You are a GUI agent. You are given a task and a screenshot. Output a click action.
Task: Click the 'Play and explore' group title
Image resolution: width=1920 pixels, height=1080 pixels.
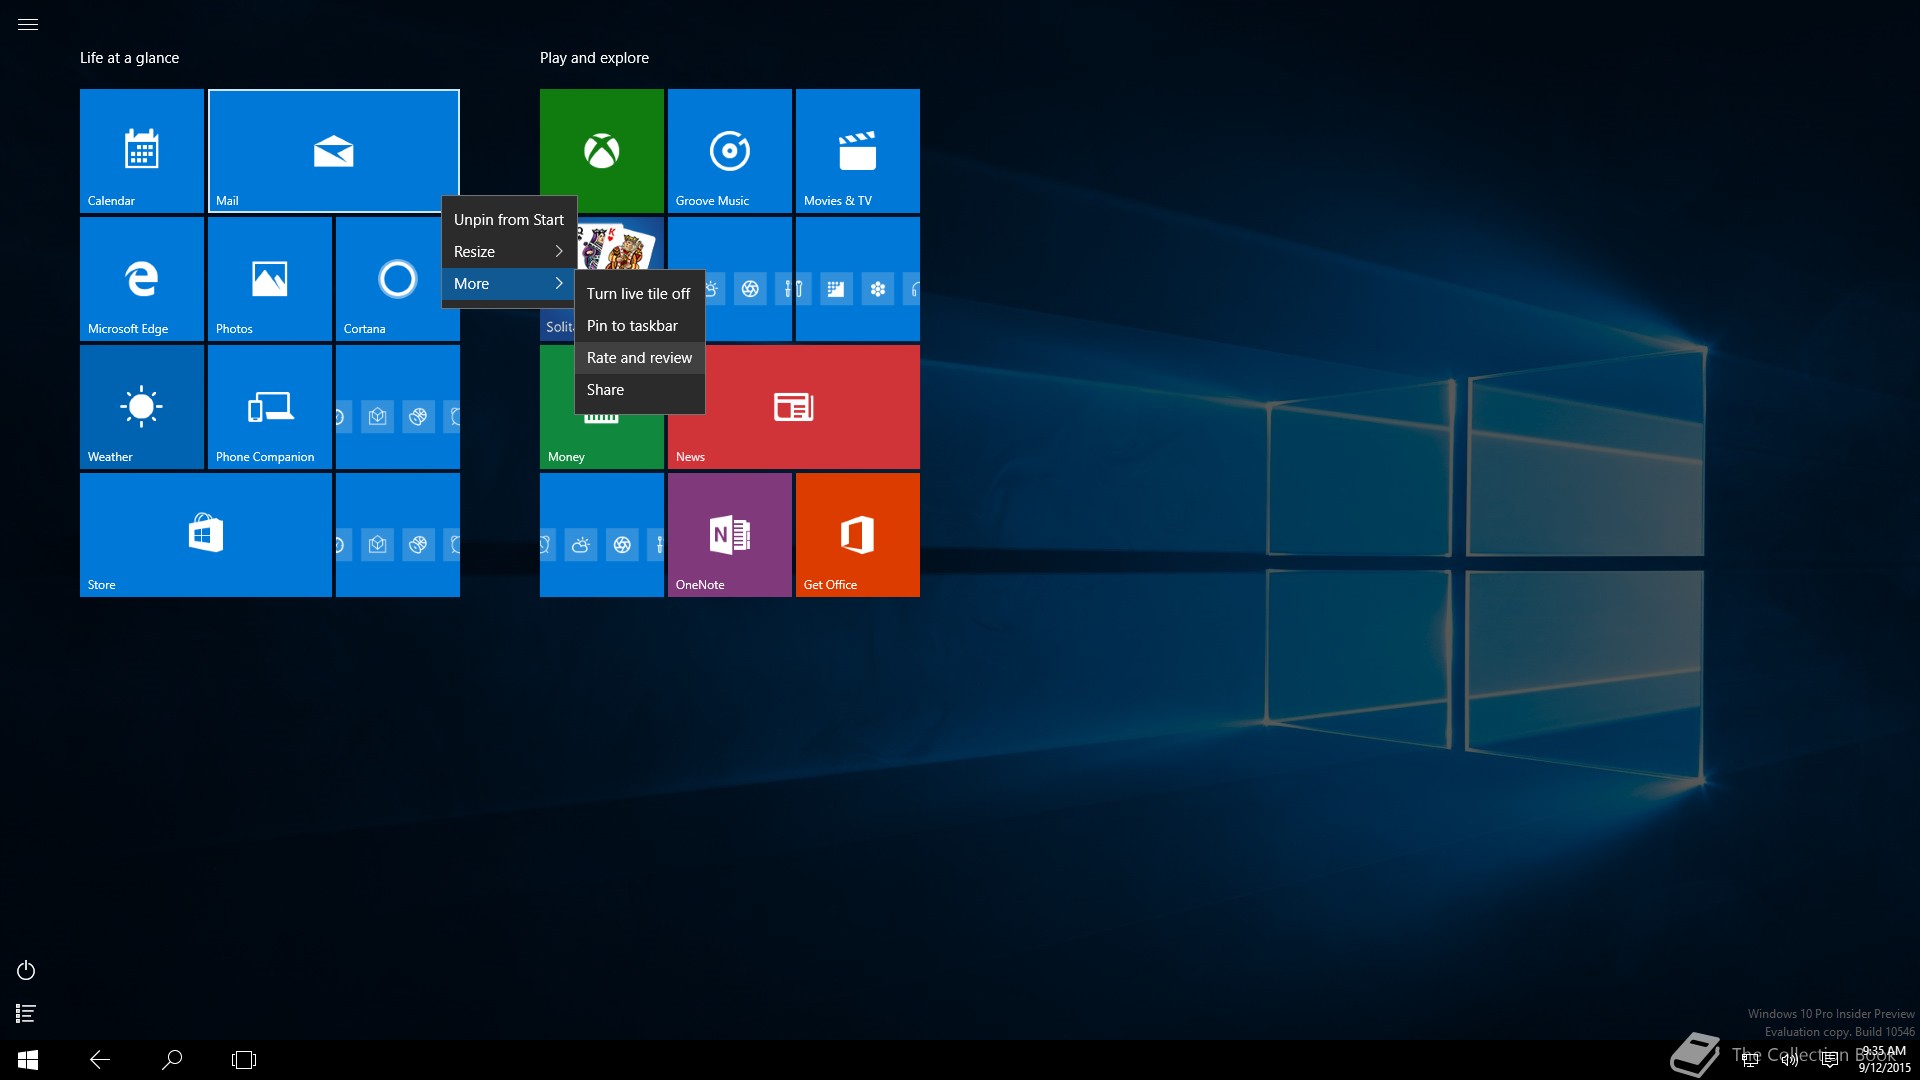point(594,58)
